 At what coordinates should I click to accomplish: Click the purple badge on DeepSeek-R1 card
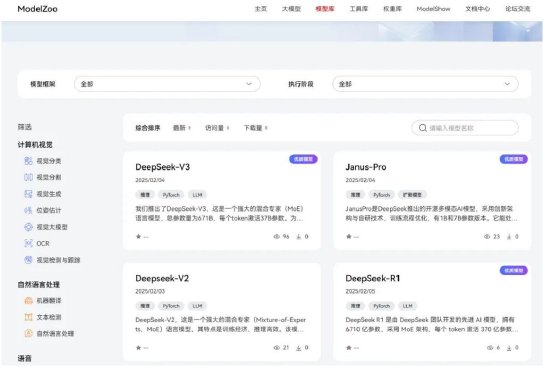click(x=514, y=270)
